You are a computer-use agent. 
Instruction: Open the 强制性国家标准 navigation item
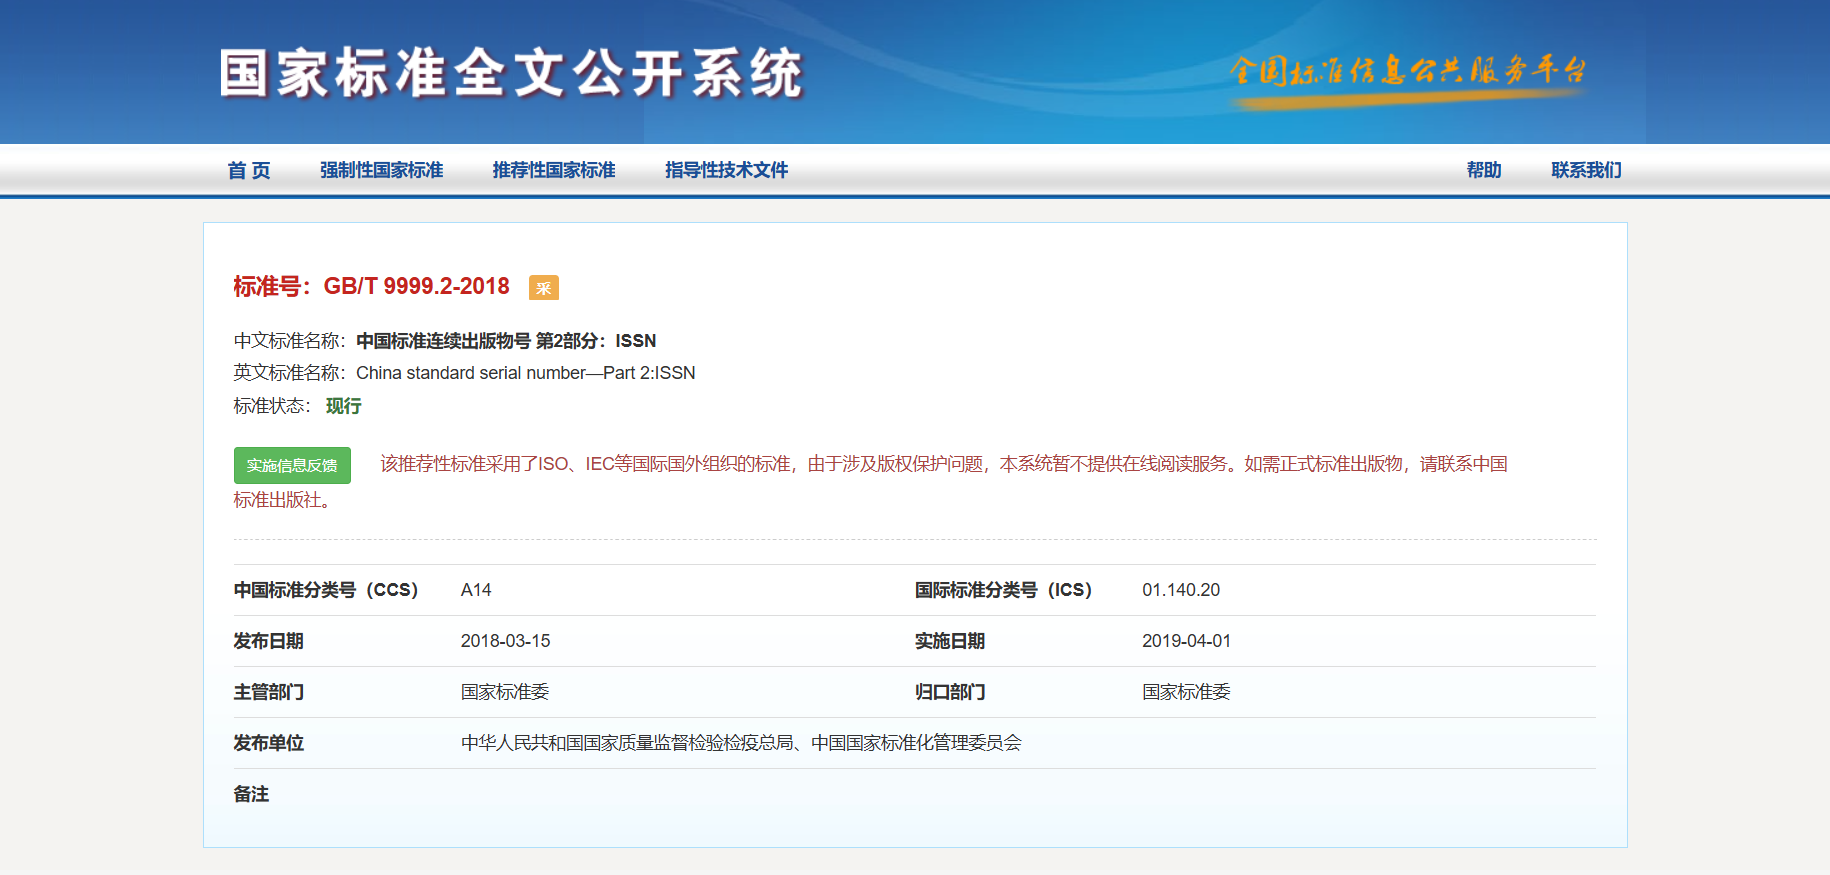pos(381,170)
